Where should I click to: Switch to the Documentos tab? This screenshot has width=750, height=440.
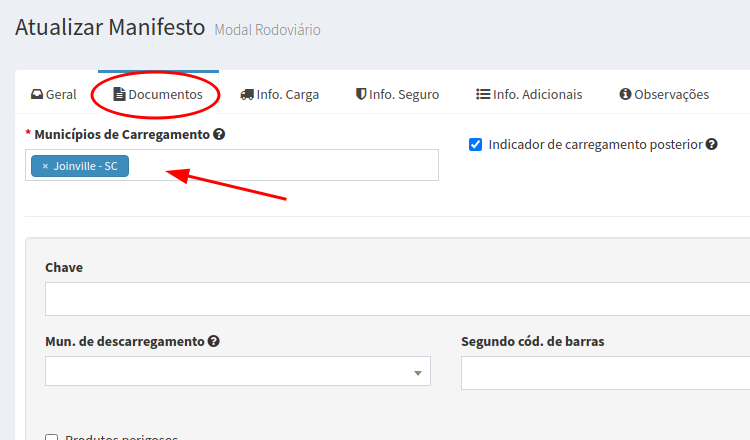[x=165, y=95]
